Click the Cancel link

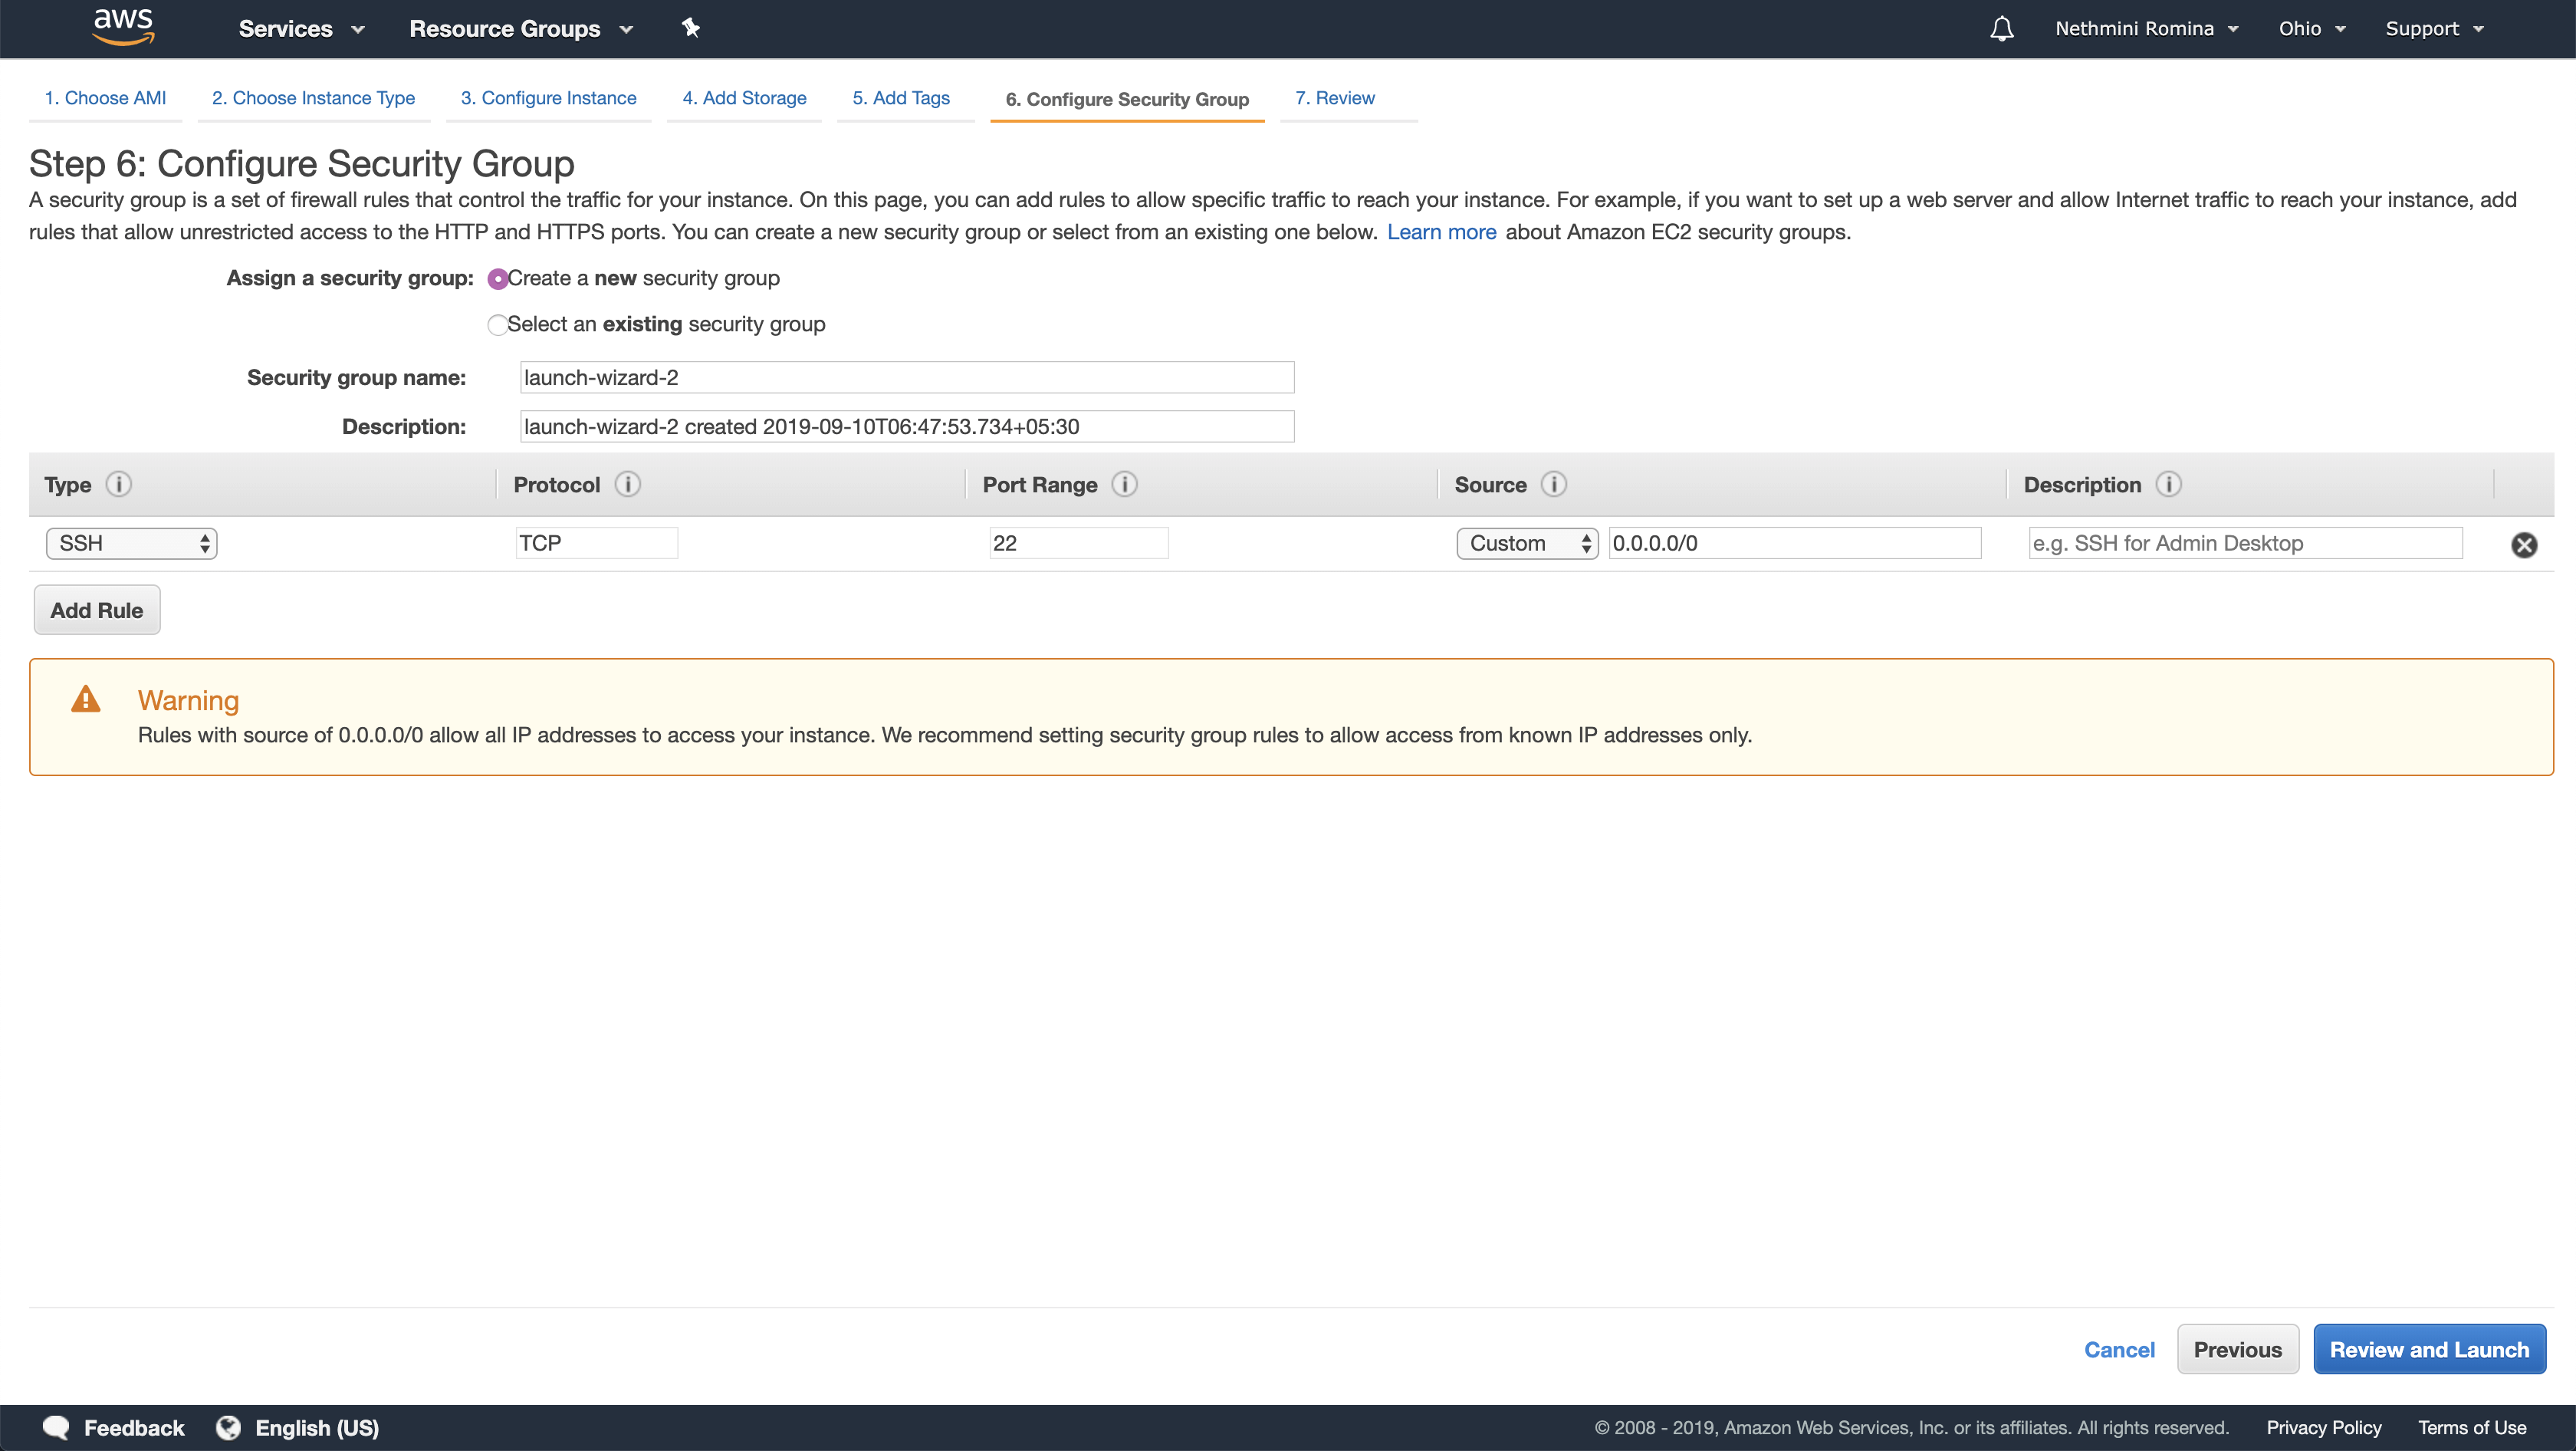pyautogui.click(x=2118, y=1349)
